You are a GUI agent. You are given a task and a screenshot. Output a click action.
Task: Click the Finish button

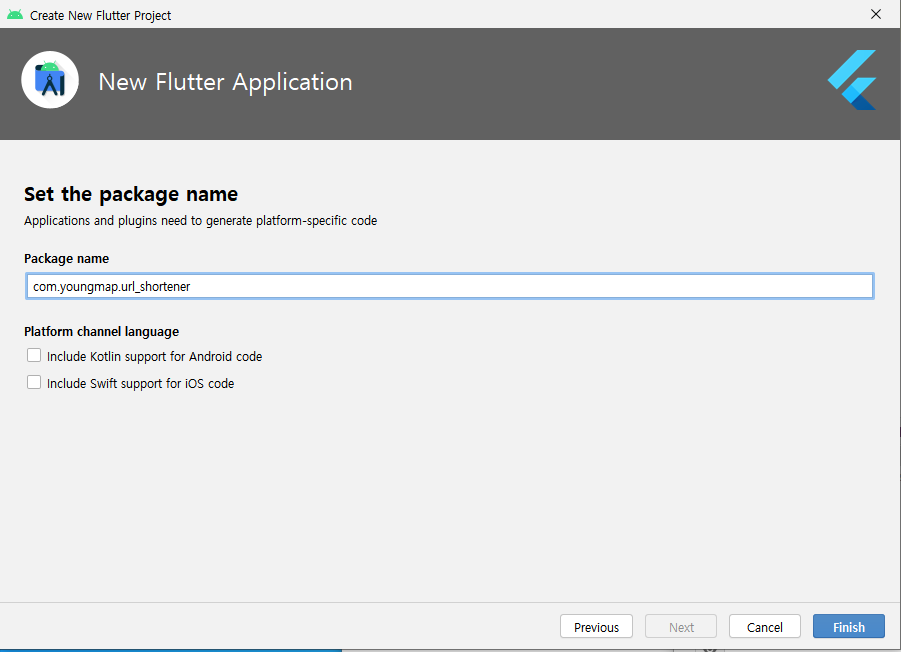849,627
